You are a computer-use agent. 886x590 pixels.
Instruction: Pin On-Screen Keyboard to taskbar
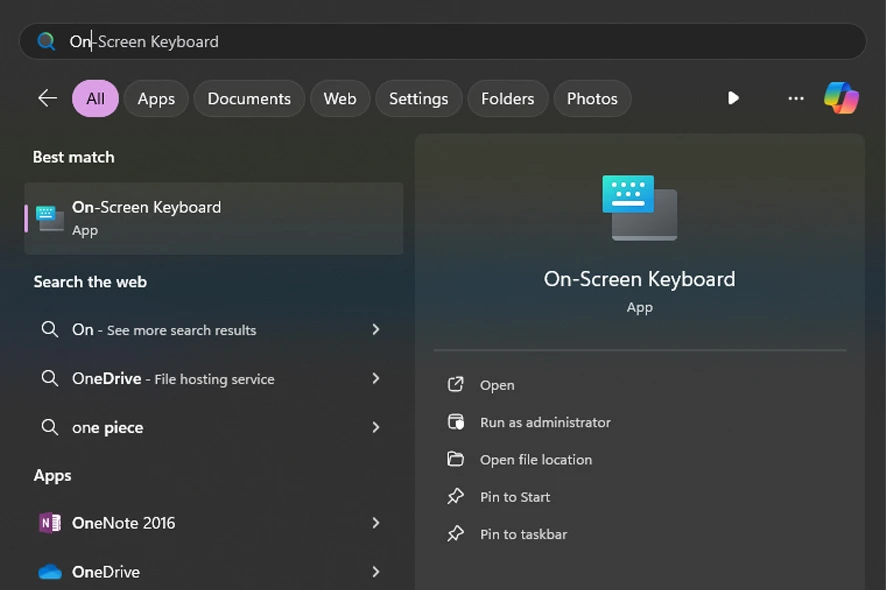[523, 534]
